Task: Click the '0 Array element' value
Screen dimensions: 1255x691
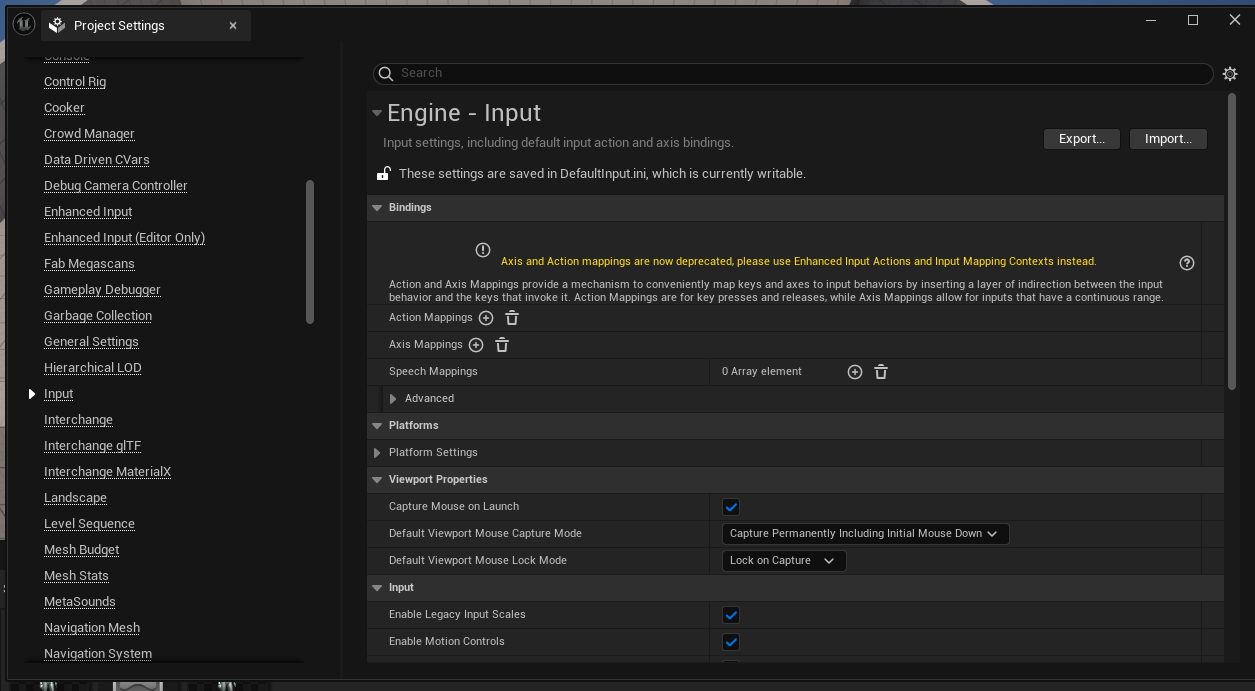Action: point(762,372)
